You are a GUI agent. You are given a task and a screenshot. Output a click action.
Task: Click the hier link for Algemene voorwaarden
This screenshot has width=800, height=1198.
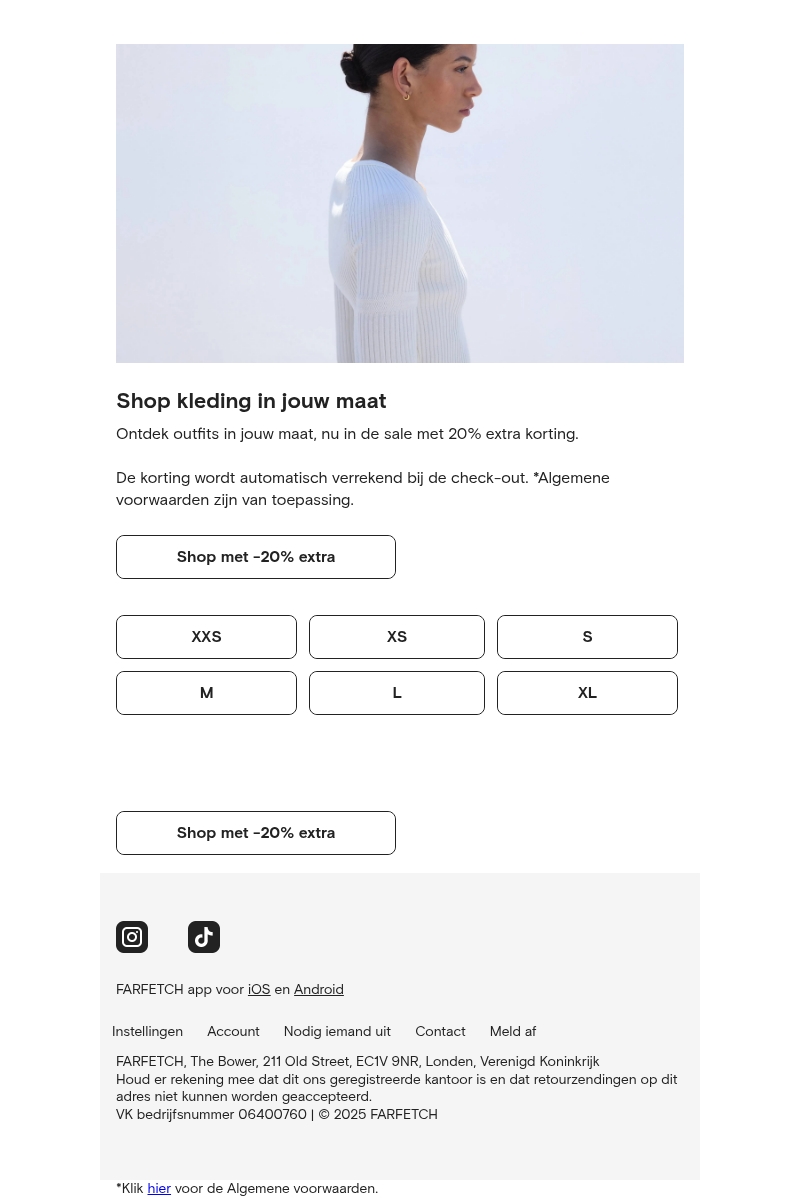[159, 1188]
